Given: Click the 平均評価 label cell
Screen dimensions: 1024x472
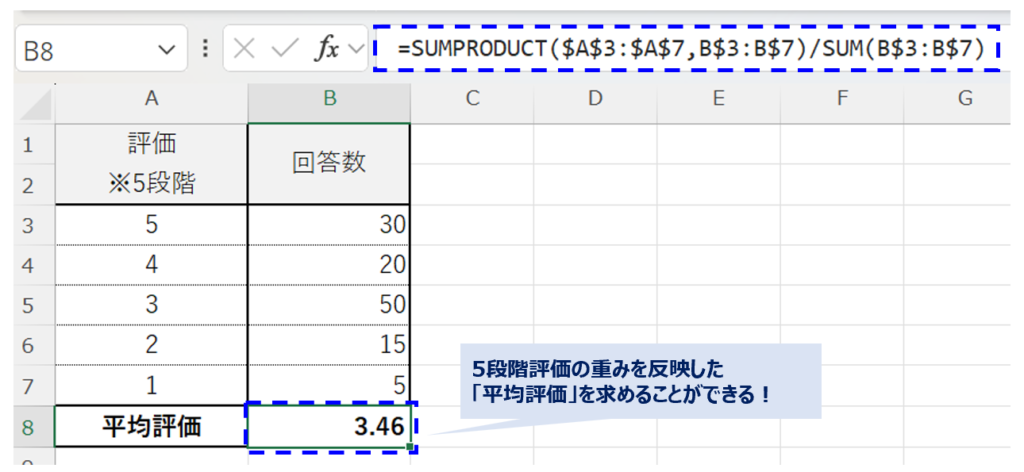Looking at the screenshot, I should point(152,427).
